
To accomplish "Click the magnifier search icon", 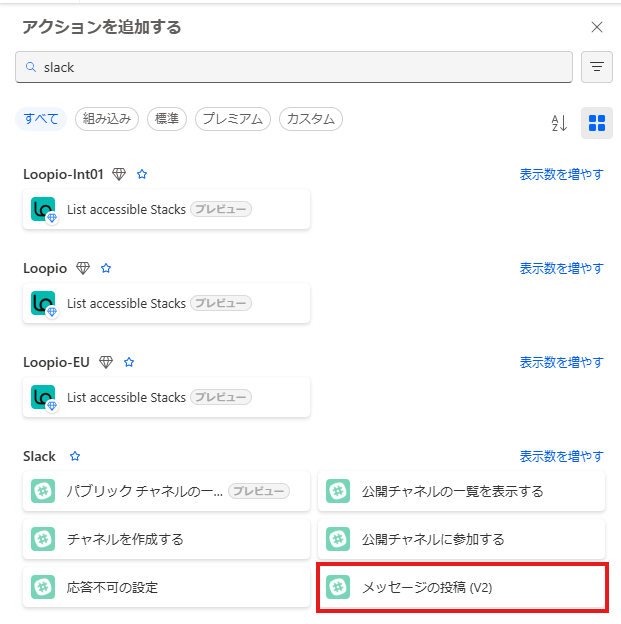I will tap(31, 67).
